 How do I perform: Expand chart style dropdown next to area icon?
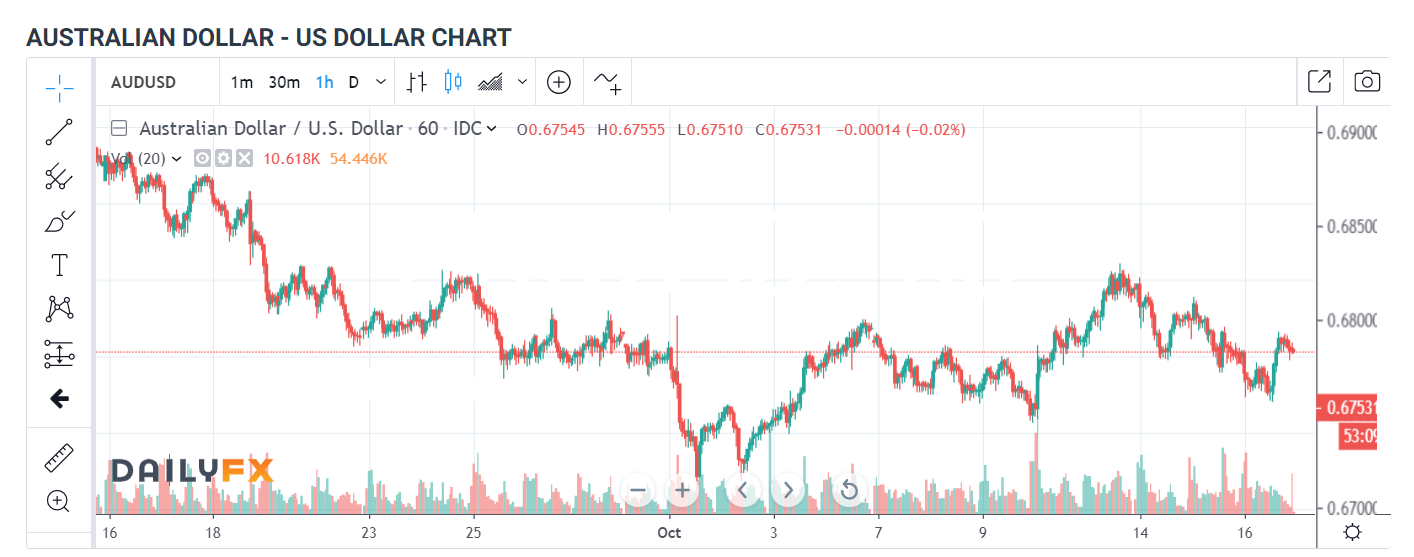522,82
